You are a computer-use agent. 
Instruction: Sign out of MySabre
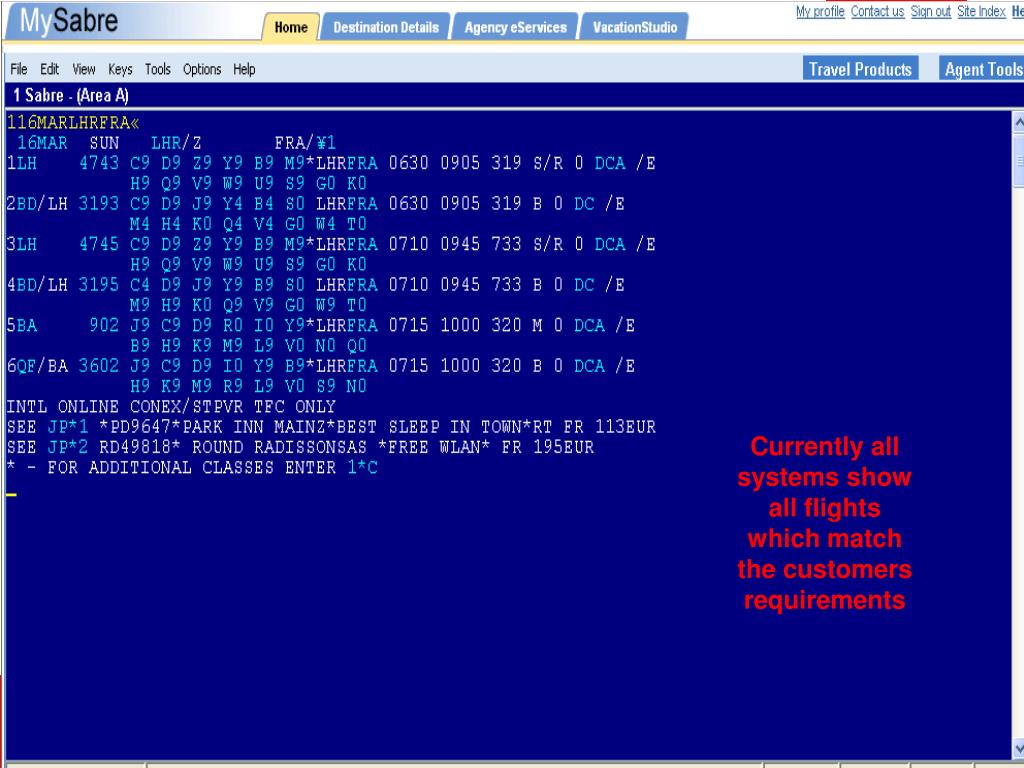pyautogui.click(x=931, y=11)
